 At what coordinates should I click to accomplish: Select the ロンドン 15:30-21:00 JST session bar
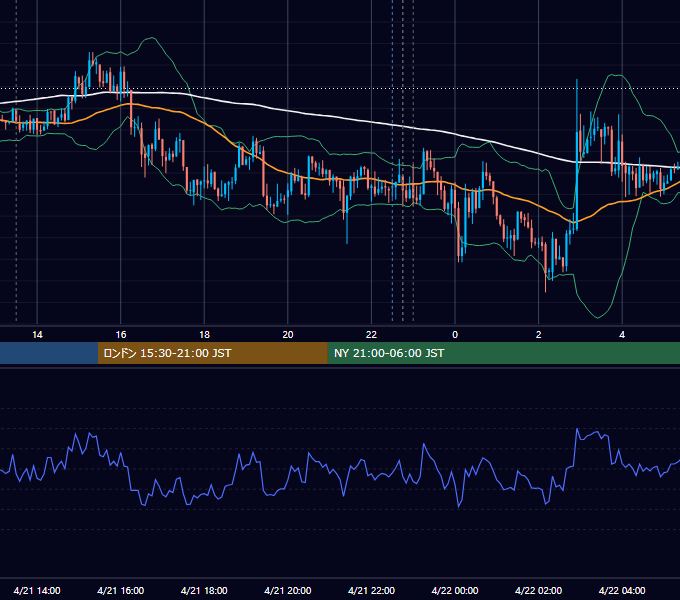[212, 353]
